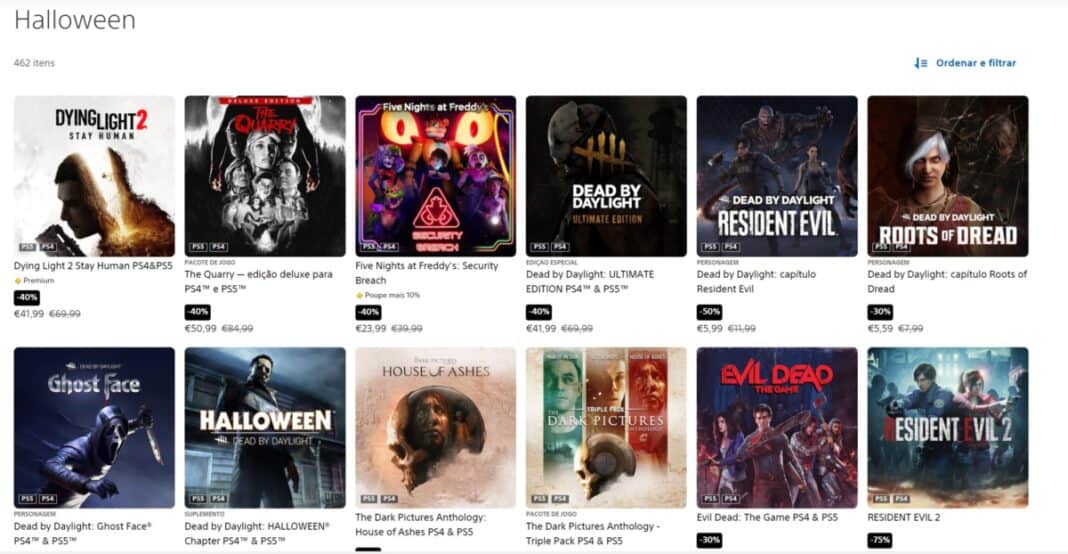1068x554 pixels.
Task: Click the Dying Light 2 Stay Human title link
Action: pyautogui.click(x=93, y=266)
